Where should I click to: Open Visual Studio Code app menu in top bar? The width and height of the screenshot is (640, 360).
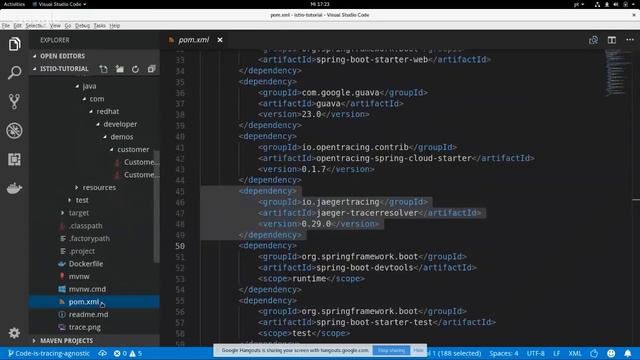coord(60,4)
